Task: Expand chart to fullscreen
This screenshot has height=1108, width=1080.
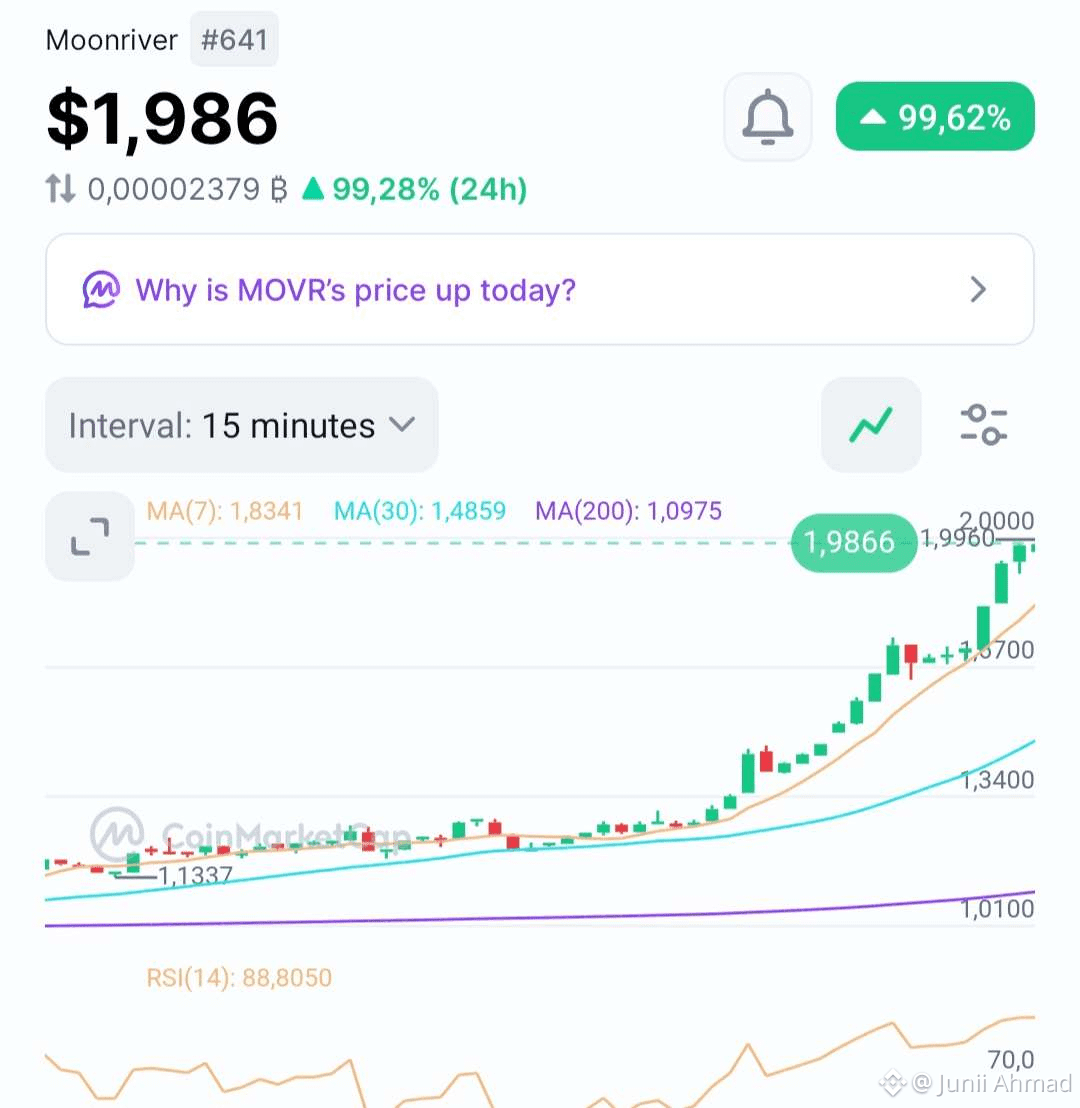Action: click(90, 536)
